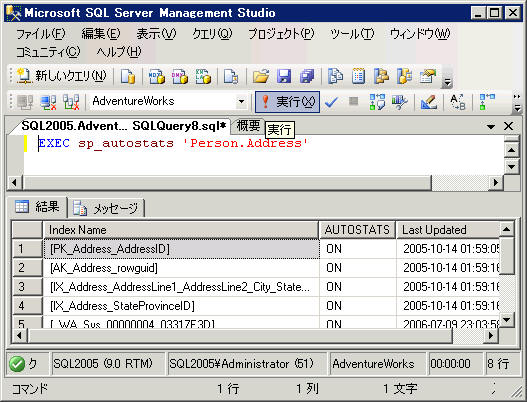This screenshot has width=527, height=402.
Task: Switch to the SQLQuery8.sql tab
Action: coord(124,126)
